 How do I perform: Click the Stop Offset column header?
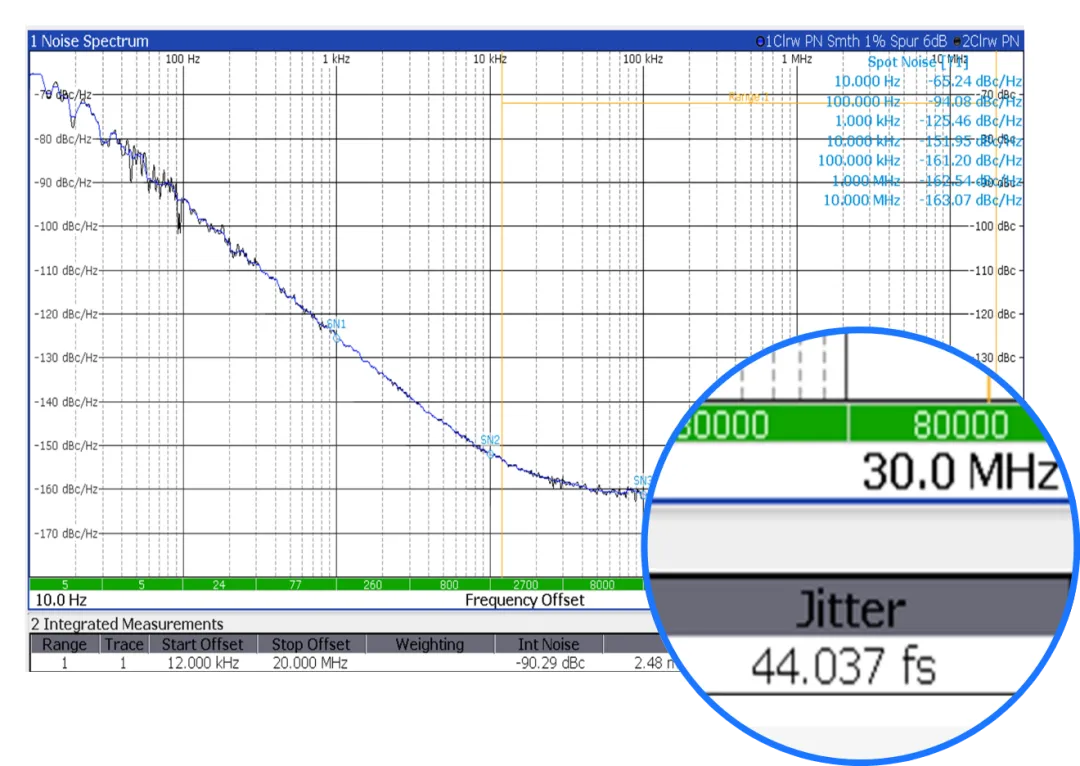click(311, 644)
